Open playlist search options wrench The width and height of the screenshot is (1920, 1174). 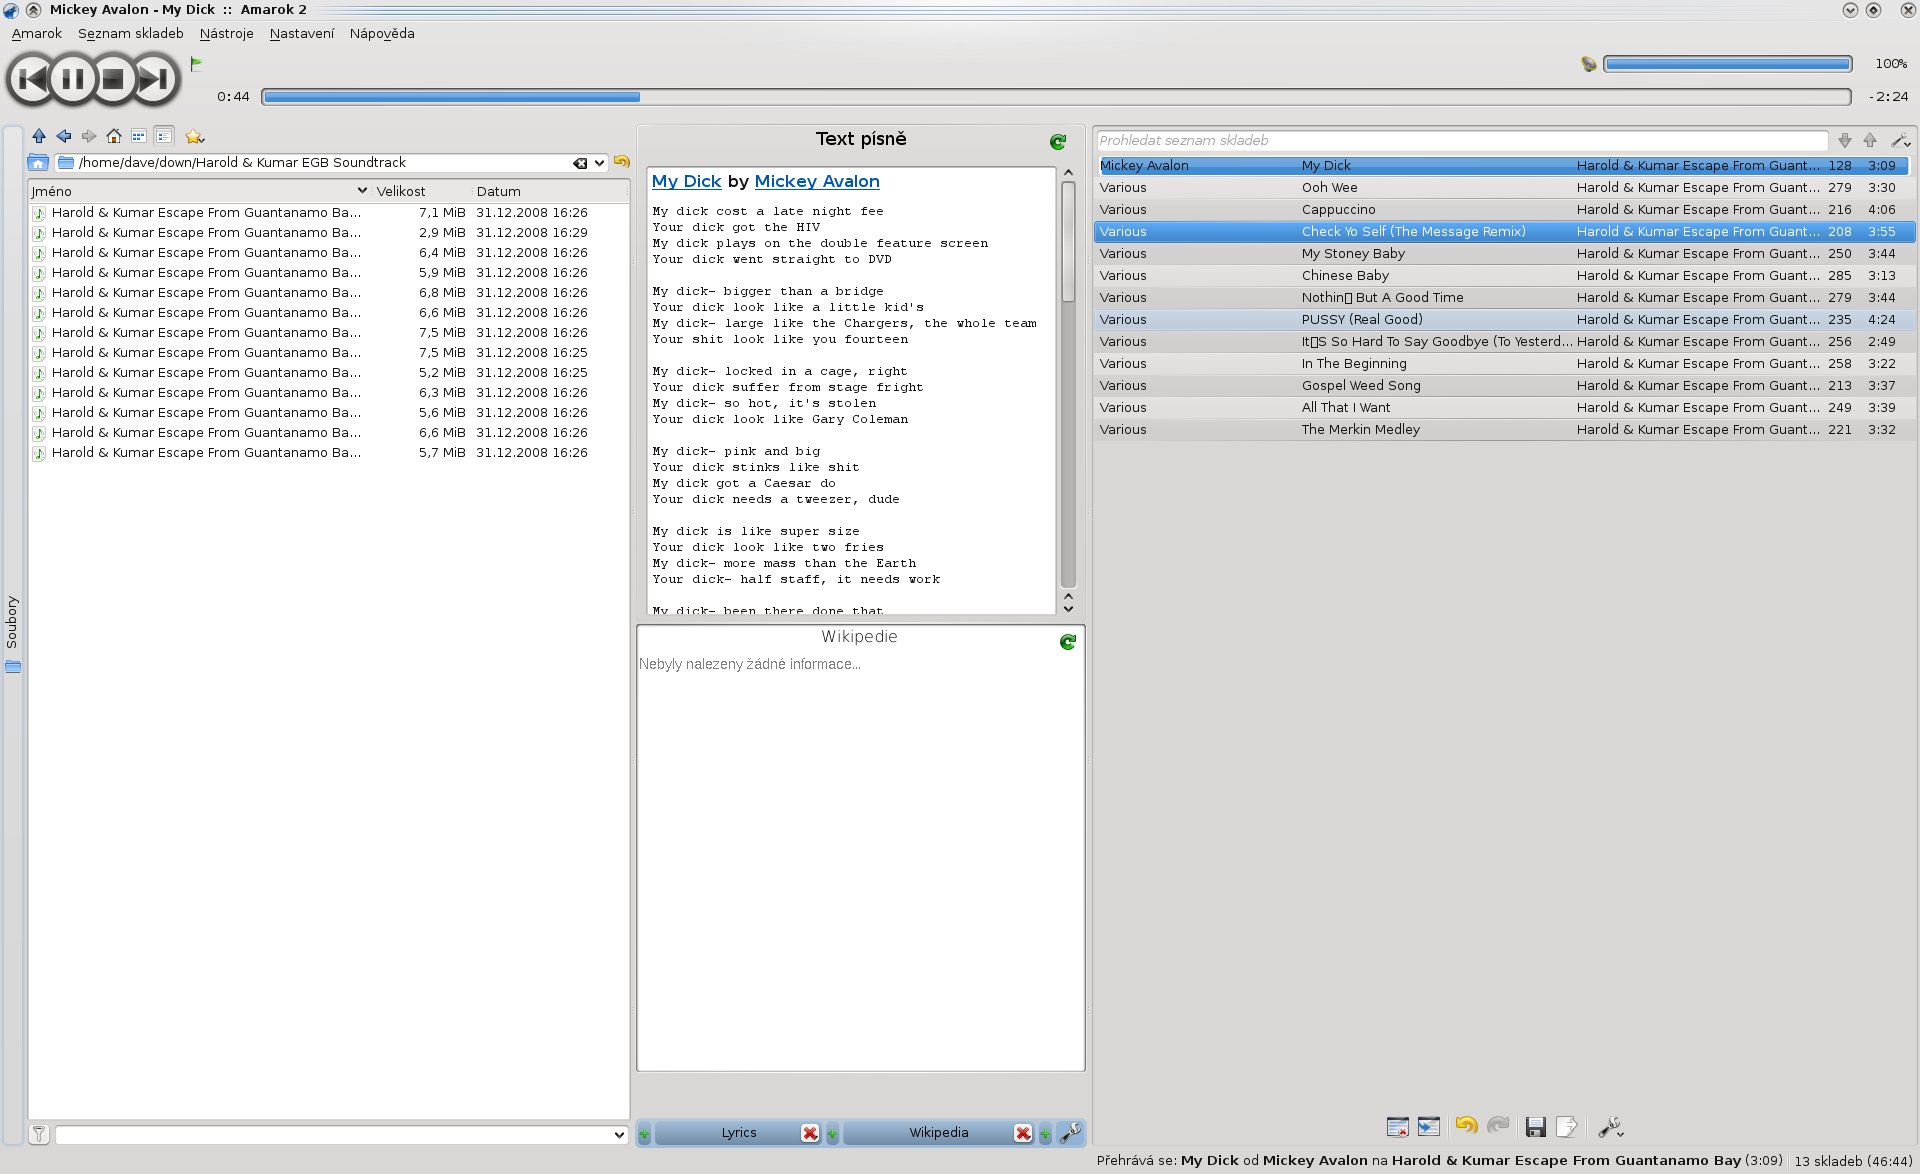click(x=1900, y=141)
